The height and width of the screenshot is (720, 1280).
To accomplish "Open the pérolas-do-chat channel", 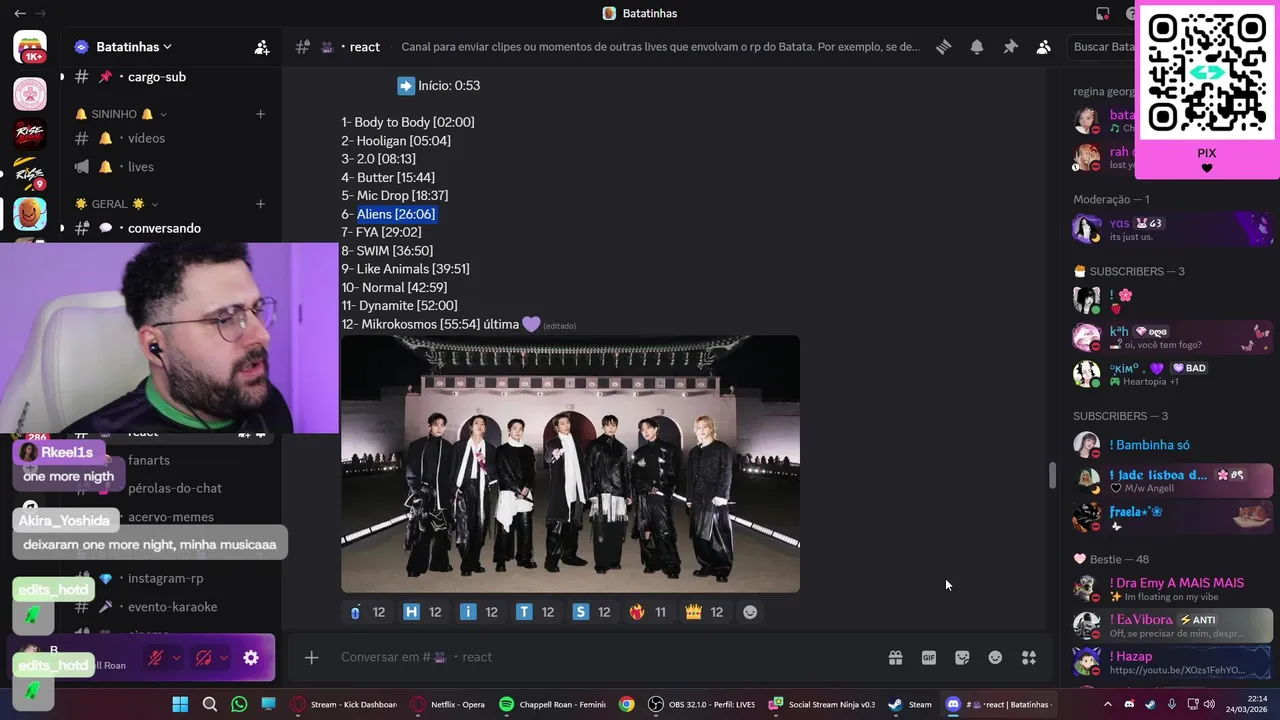I will [175, 488].
